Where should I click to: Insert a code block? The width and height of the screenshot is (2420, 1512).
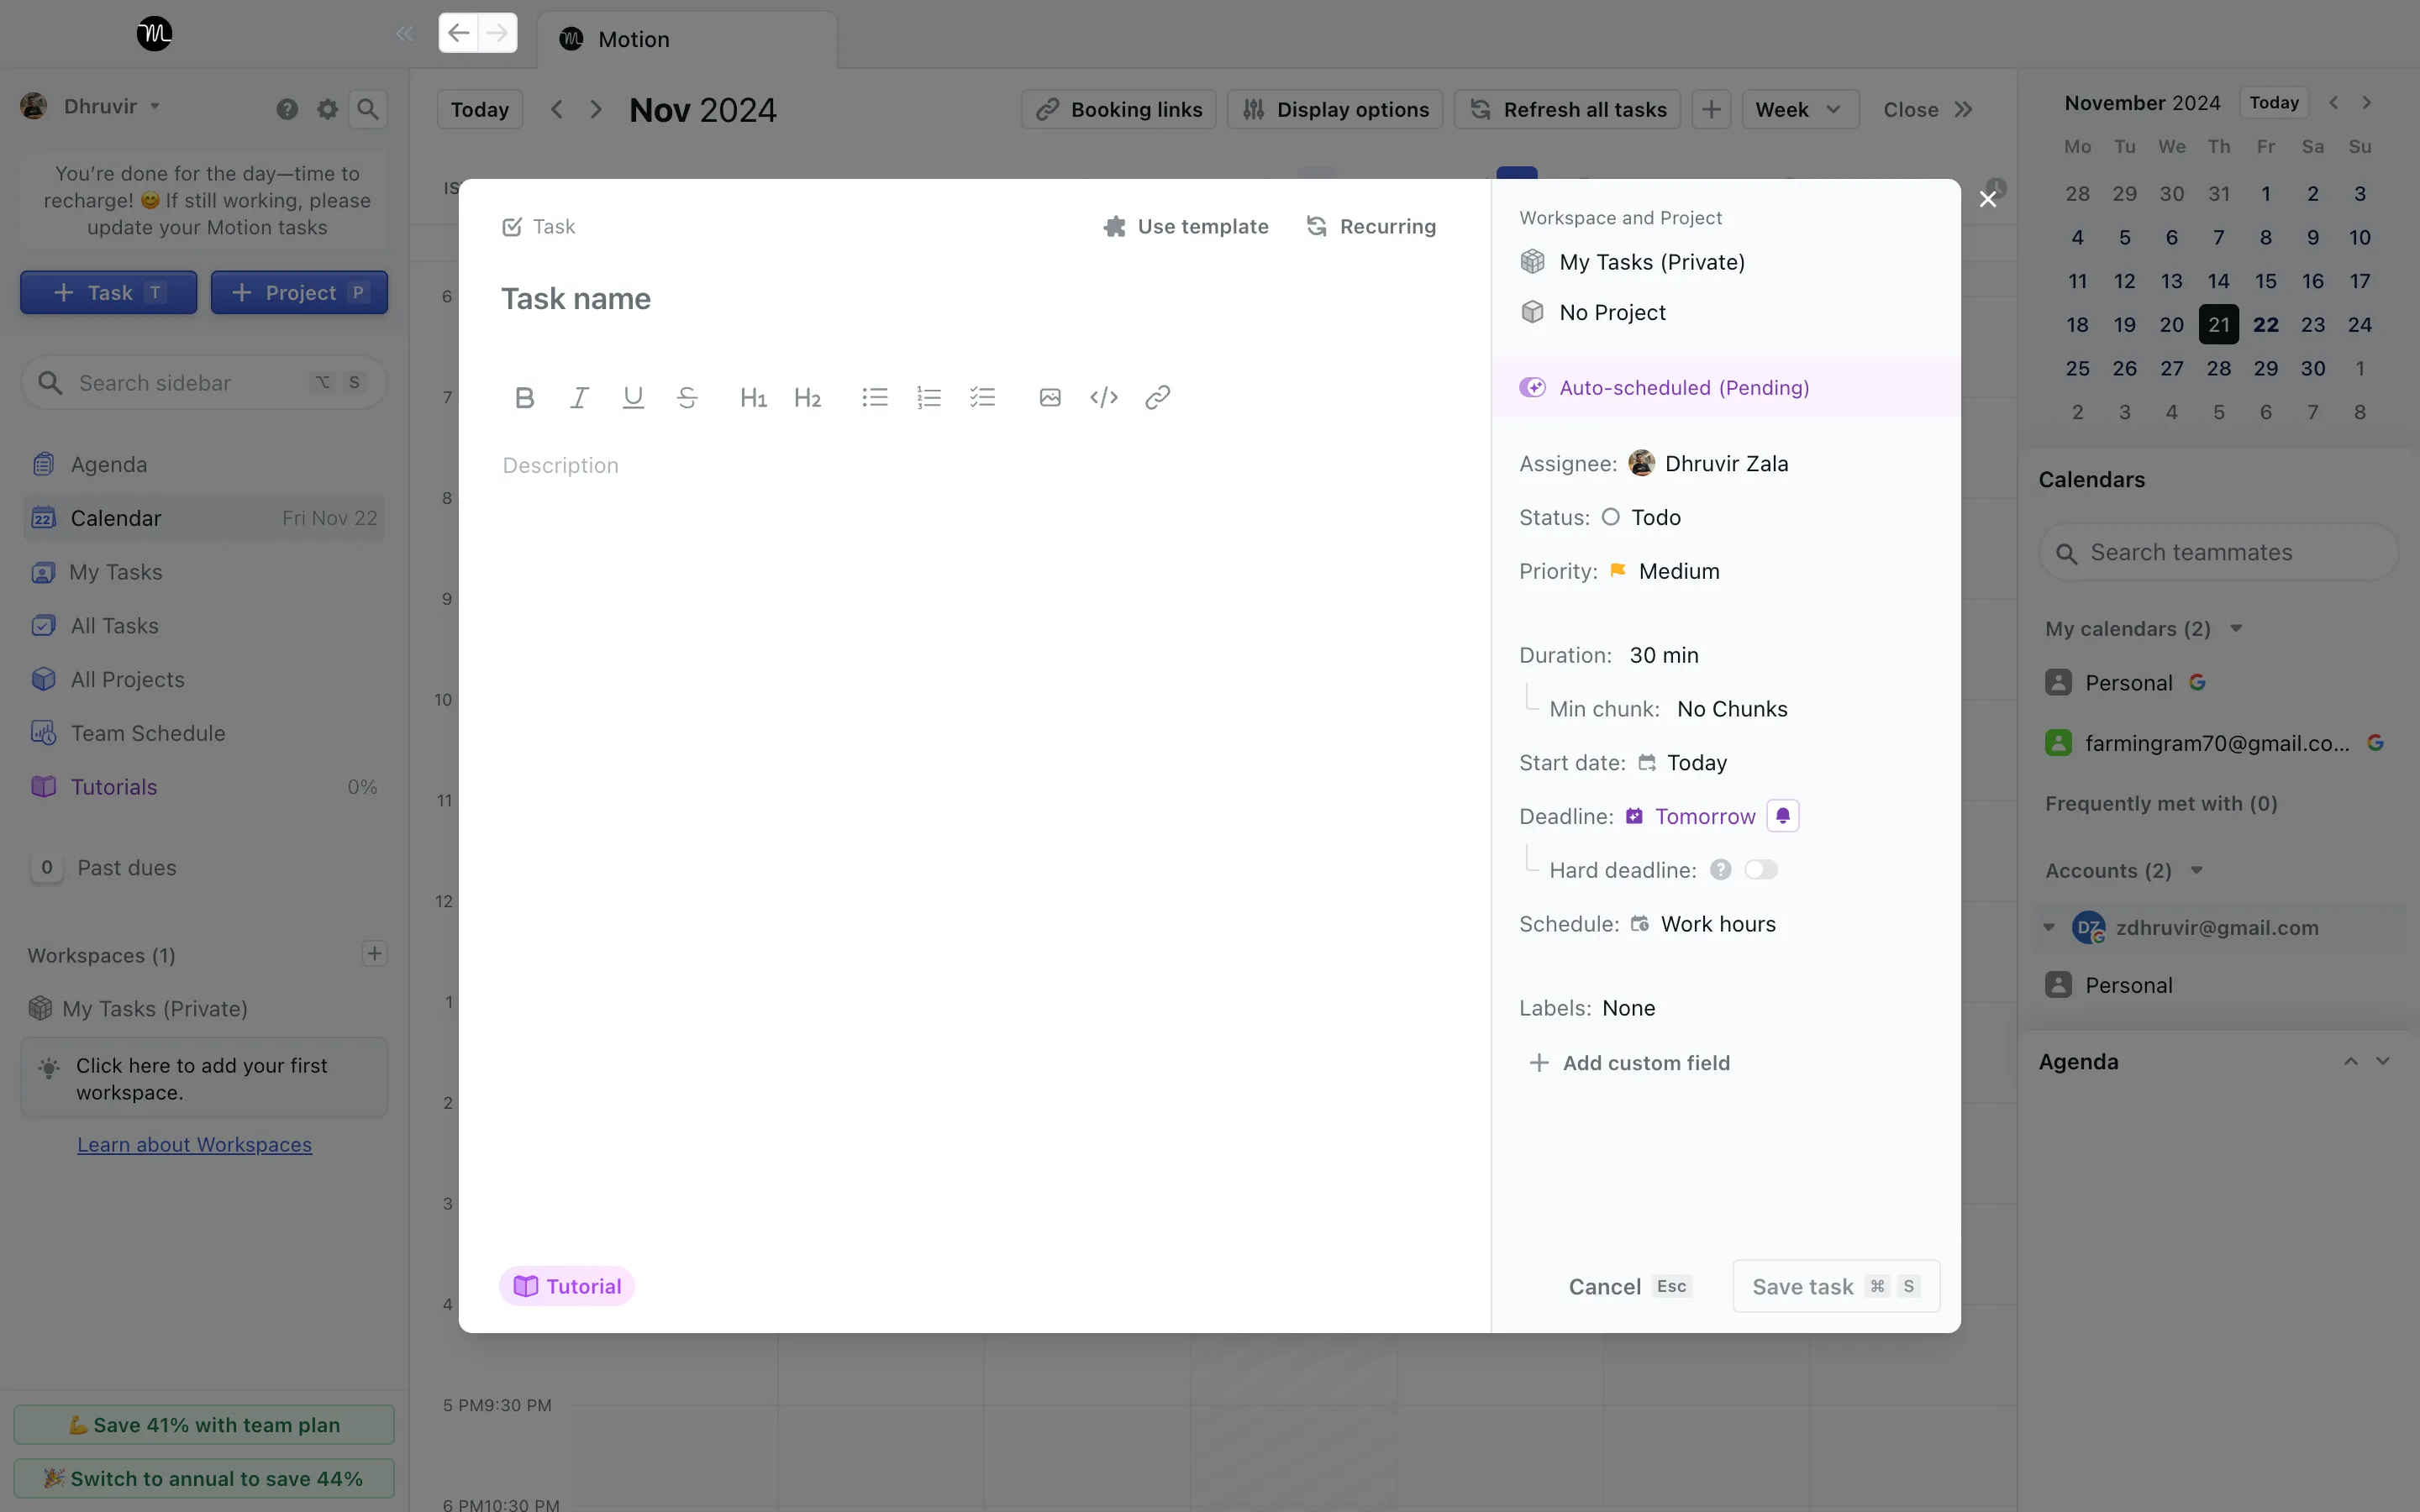pos(1104,398)
